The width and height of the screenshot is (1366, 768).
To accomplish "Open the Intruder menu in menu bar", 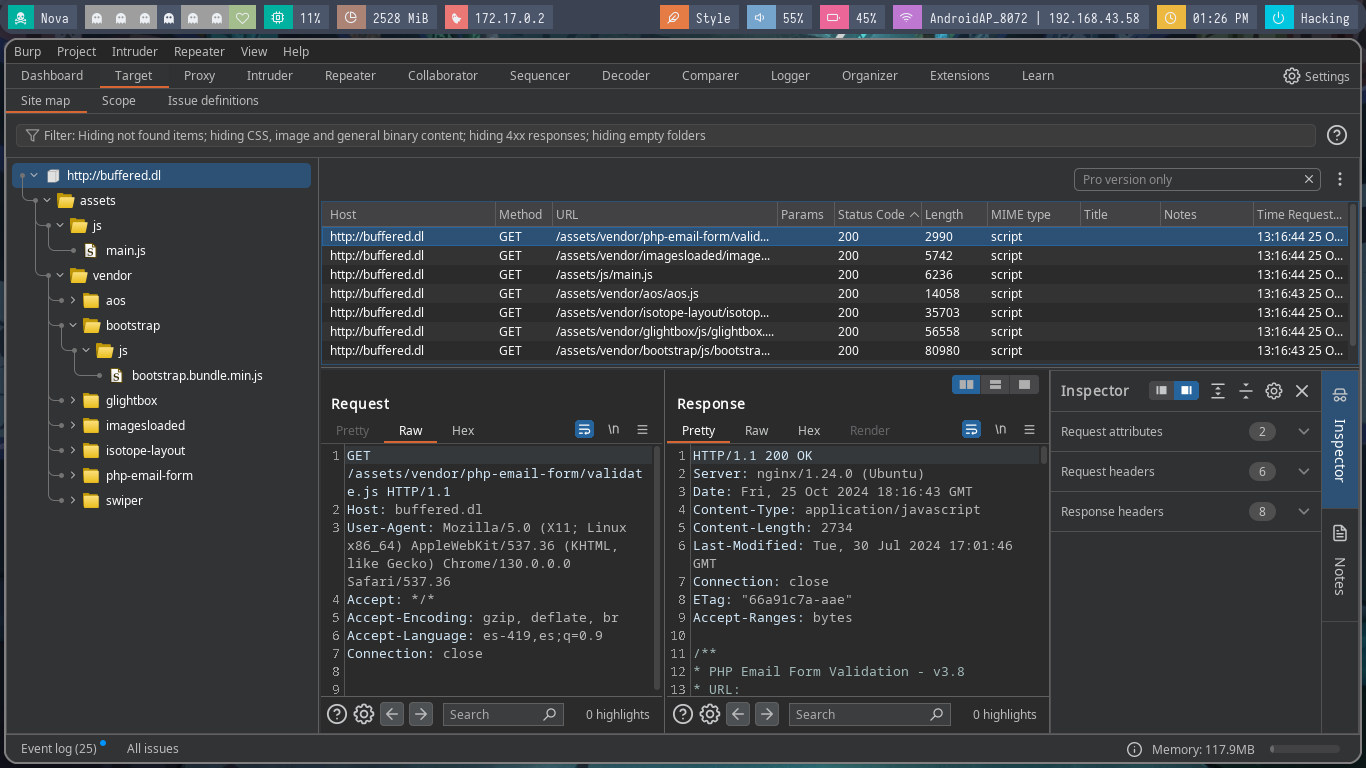I will [x=135, y=52].
